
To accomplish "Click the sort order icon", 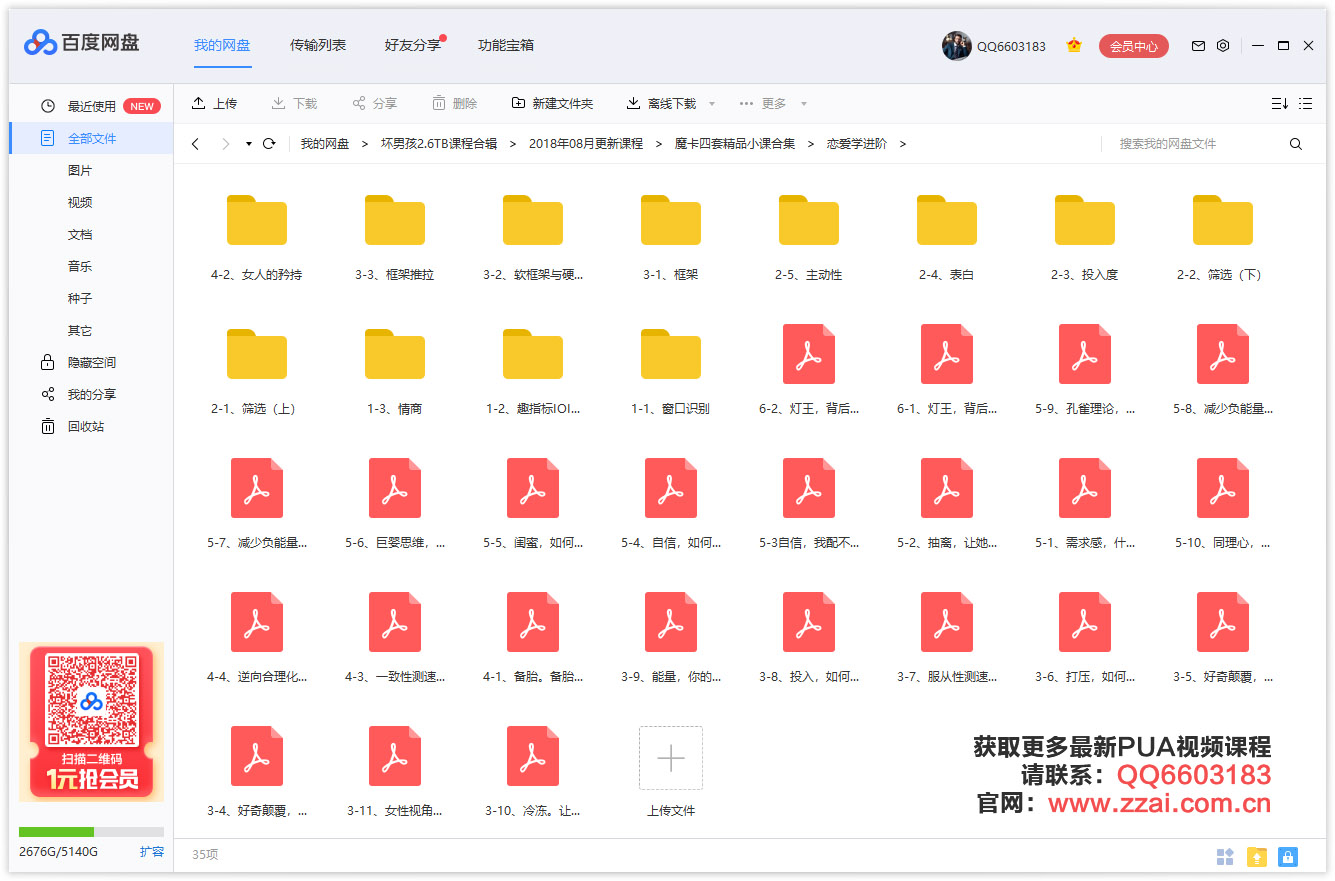I will click(x=1279, y=104).
